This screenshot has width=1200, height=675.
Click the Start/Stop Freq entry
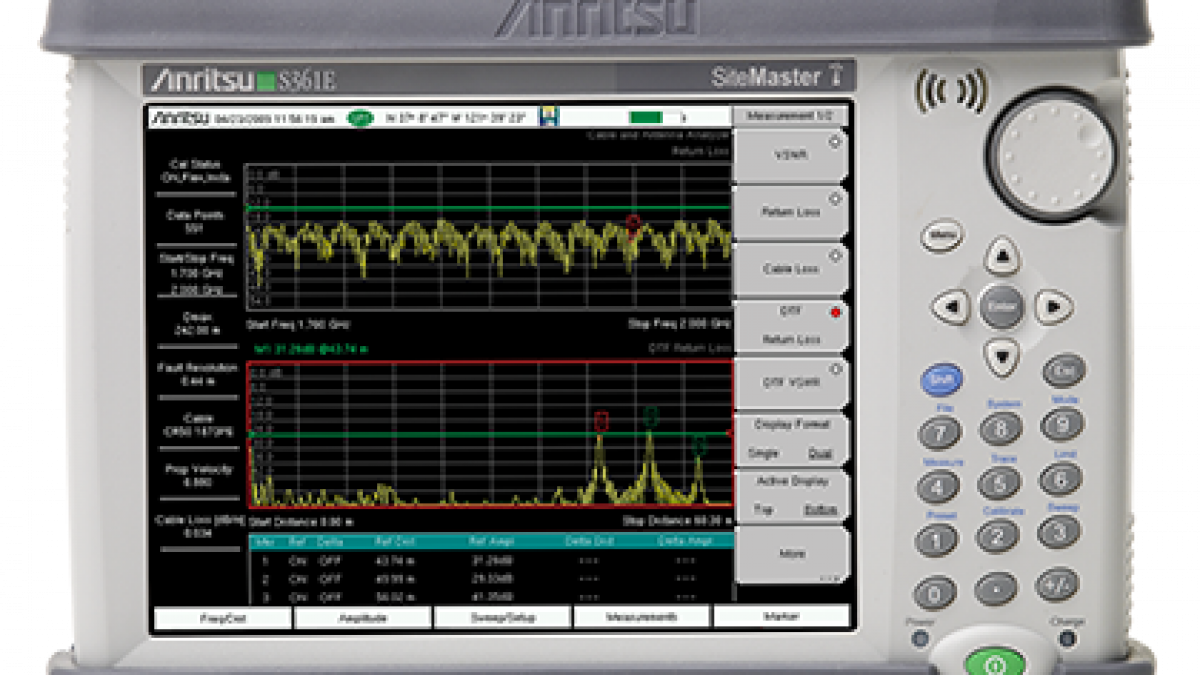pyautogui.click(x=196, y=273)
